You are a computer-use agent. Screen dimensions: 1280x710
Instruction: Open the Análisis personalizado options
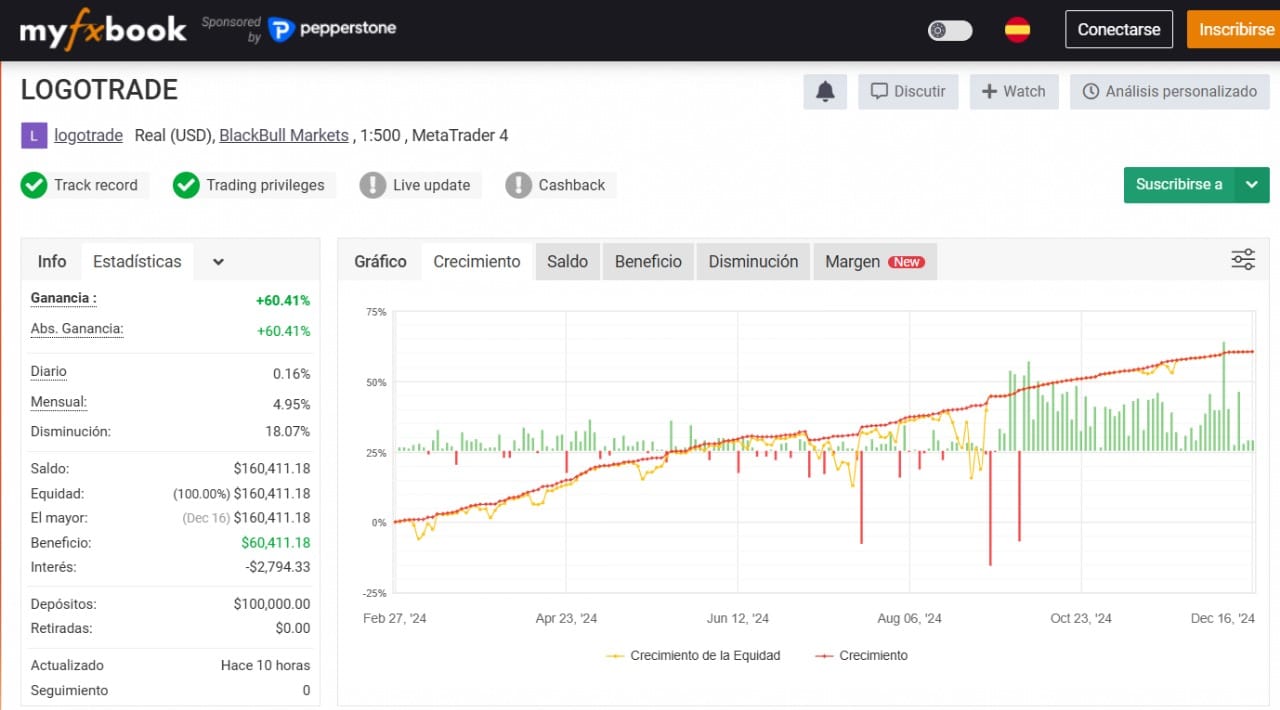pyautogui.click(x=1169, y=92)
